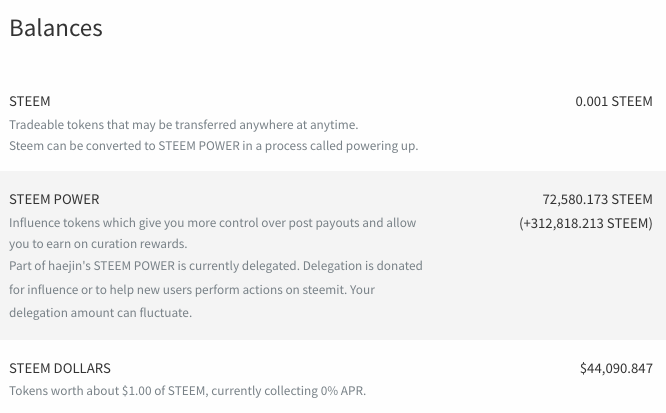Viewport: 666px width, 413px height.
Task: Click the 'you to earn on curation rewards' line
Action: tap(98, 244)
